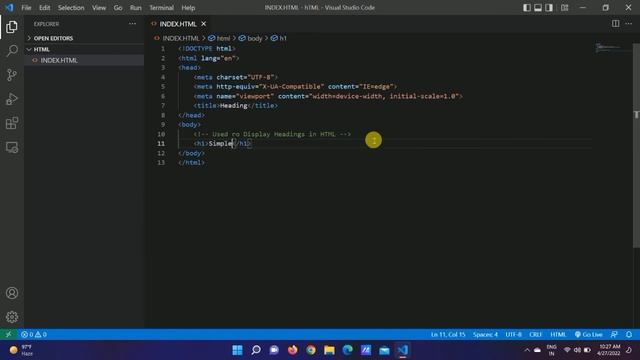This screenshot has height=360, width=640.
Task: Close the INDEX.HTML editor tab
Action: coord(204,24)
